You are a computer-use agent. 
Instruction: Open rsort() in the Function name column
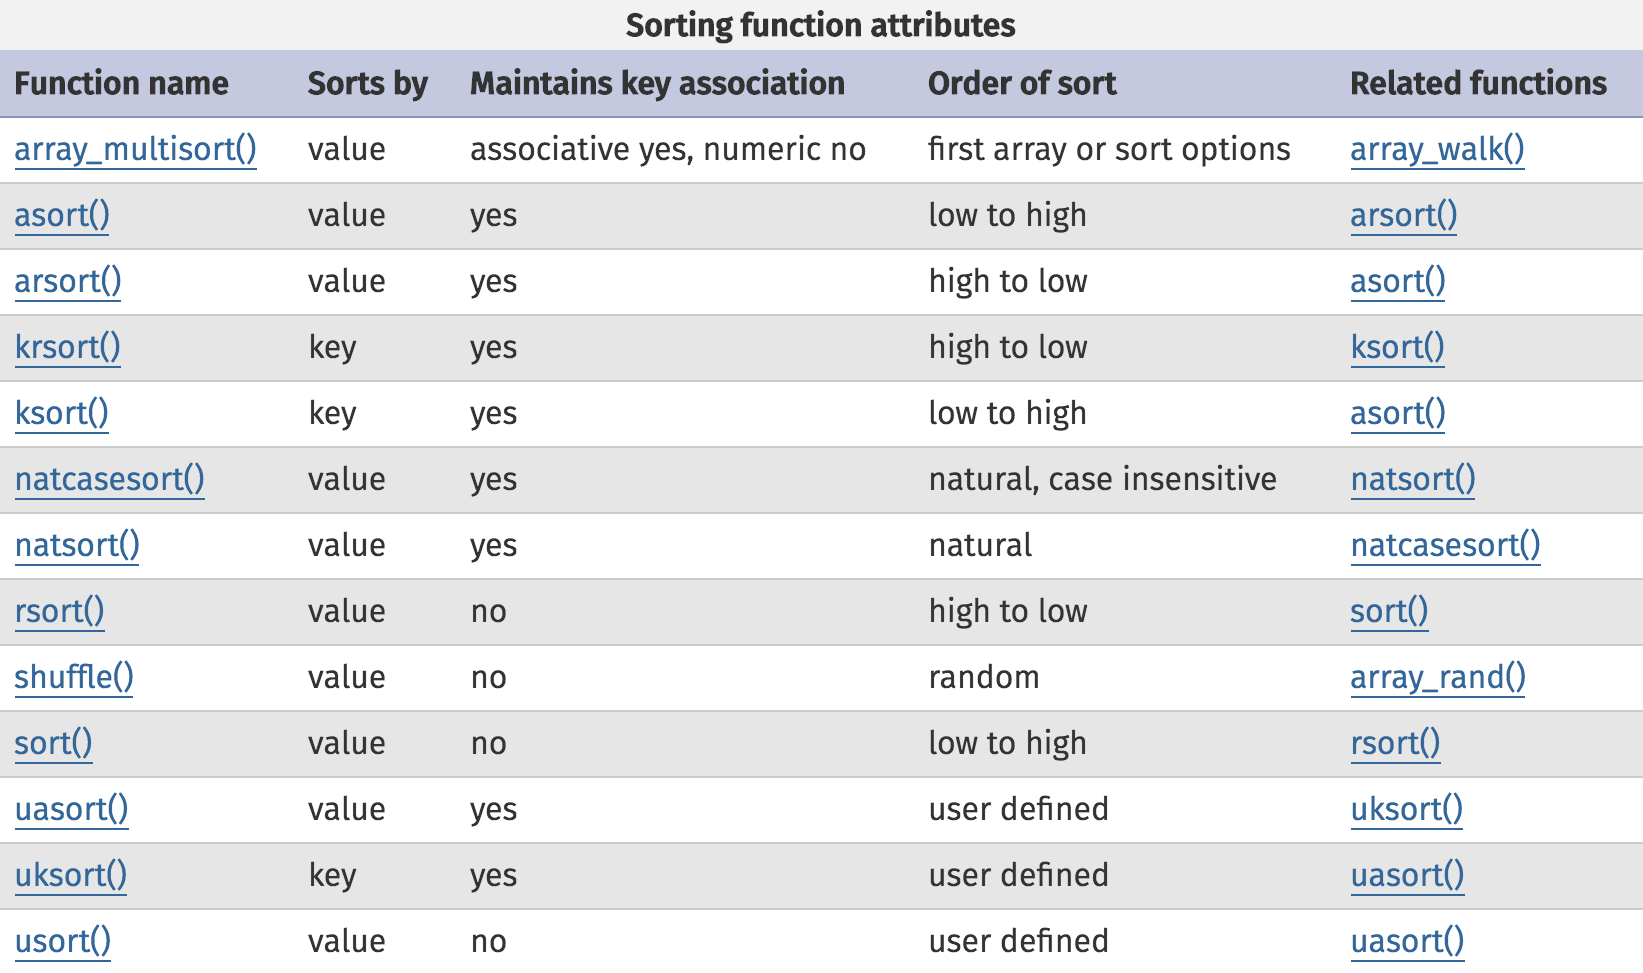[59, 611]
